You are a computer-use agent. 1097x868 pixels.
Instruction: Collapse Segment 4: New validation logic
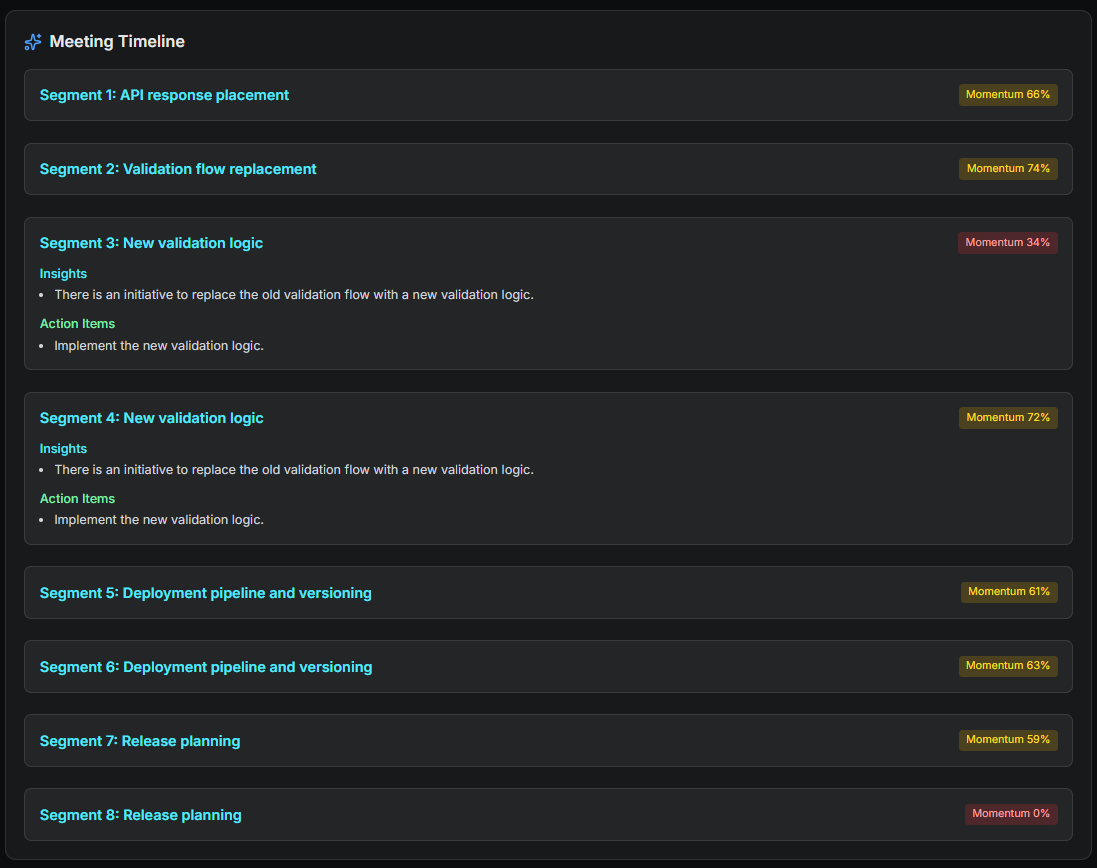[151, 418]
